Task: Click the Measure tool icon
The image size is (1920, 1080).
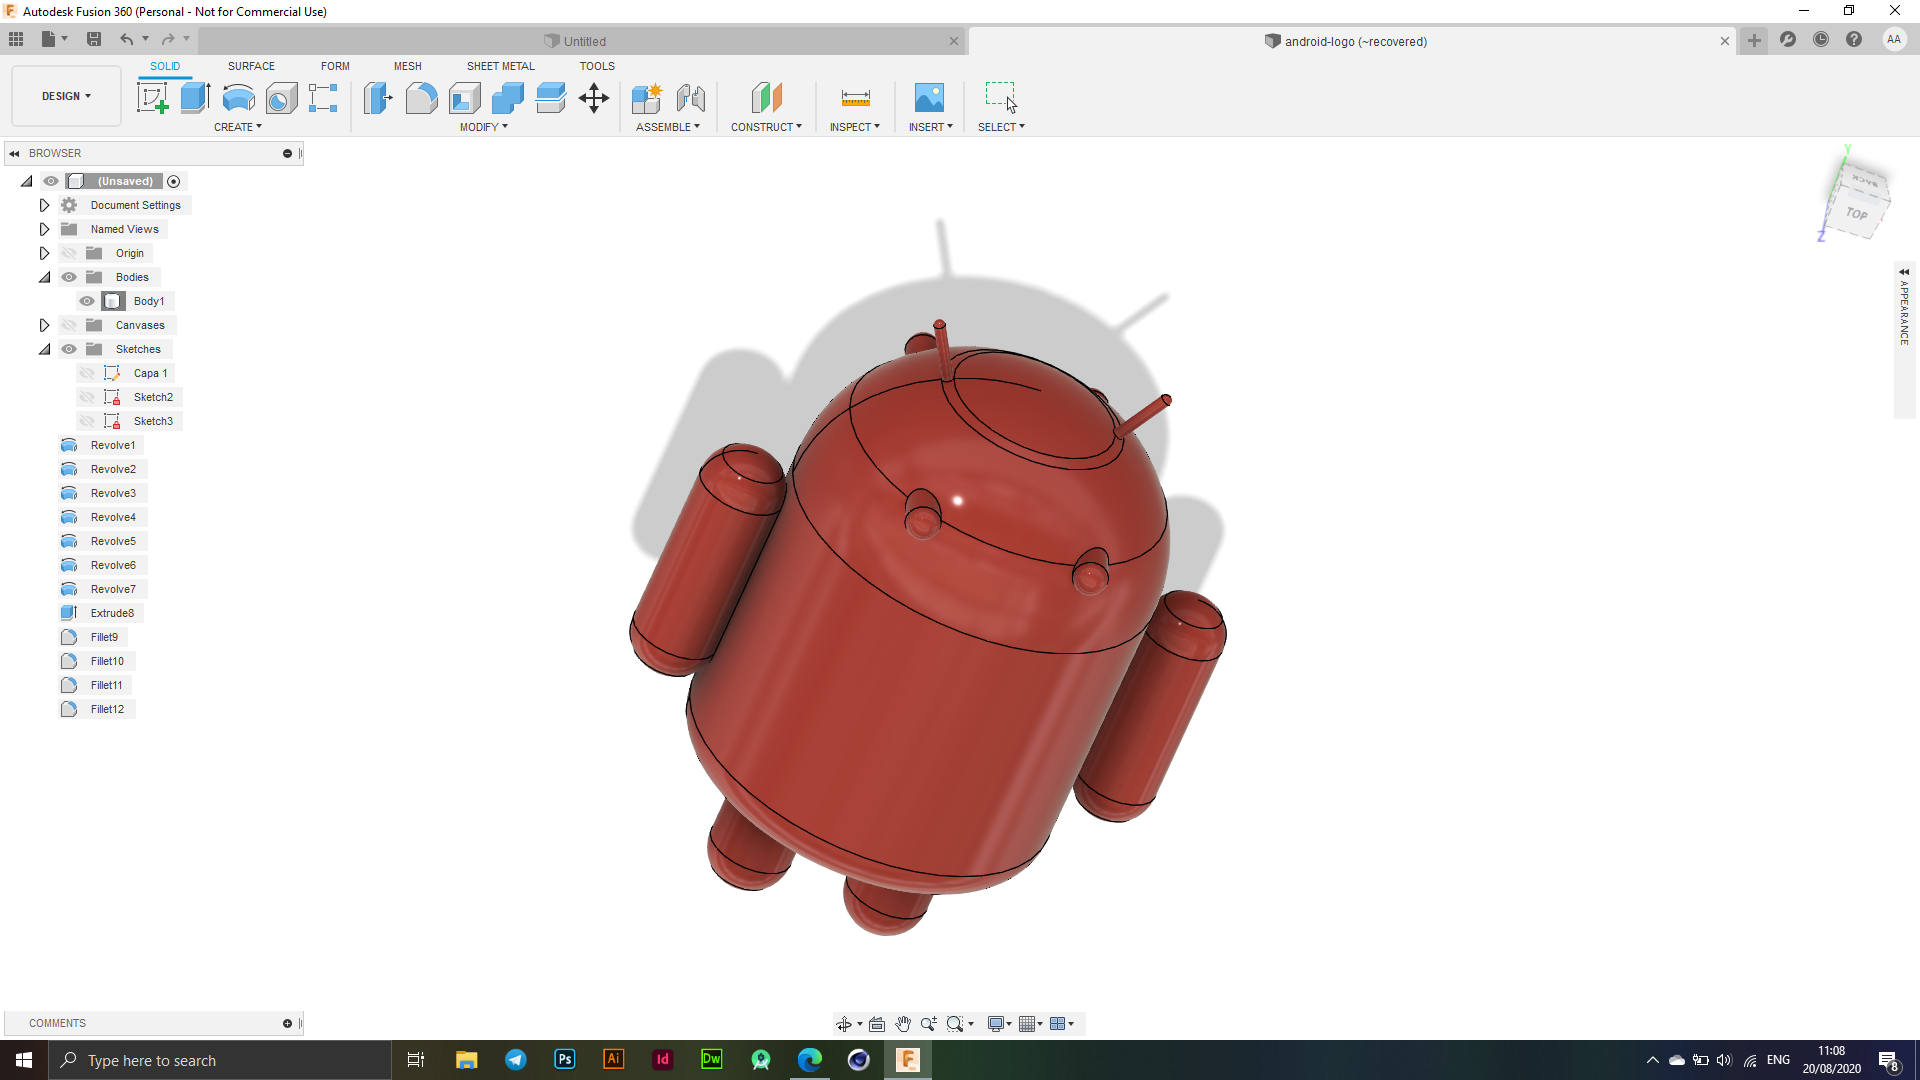Action: [855, 98]
